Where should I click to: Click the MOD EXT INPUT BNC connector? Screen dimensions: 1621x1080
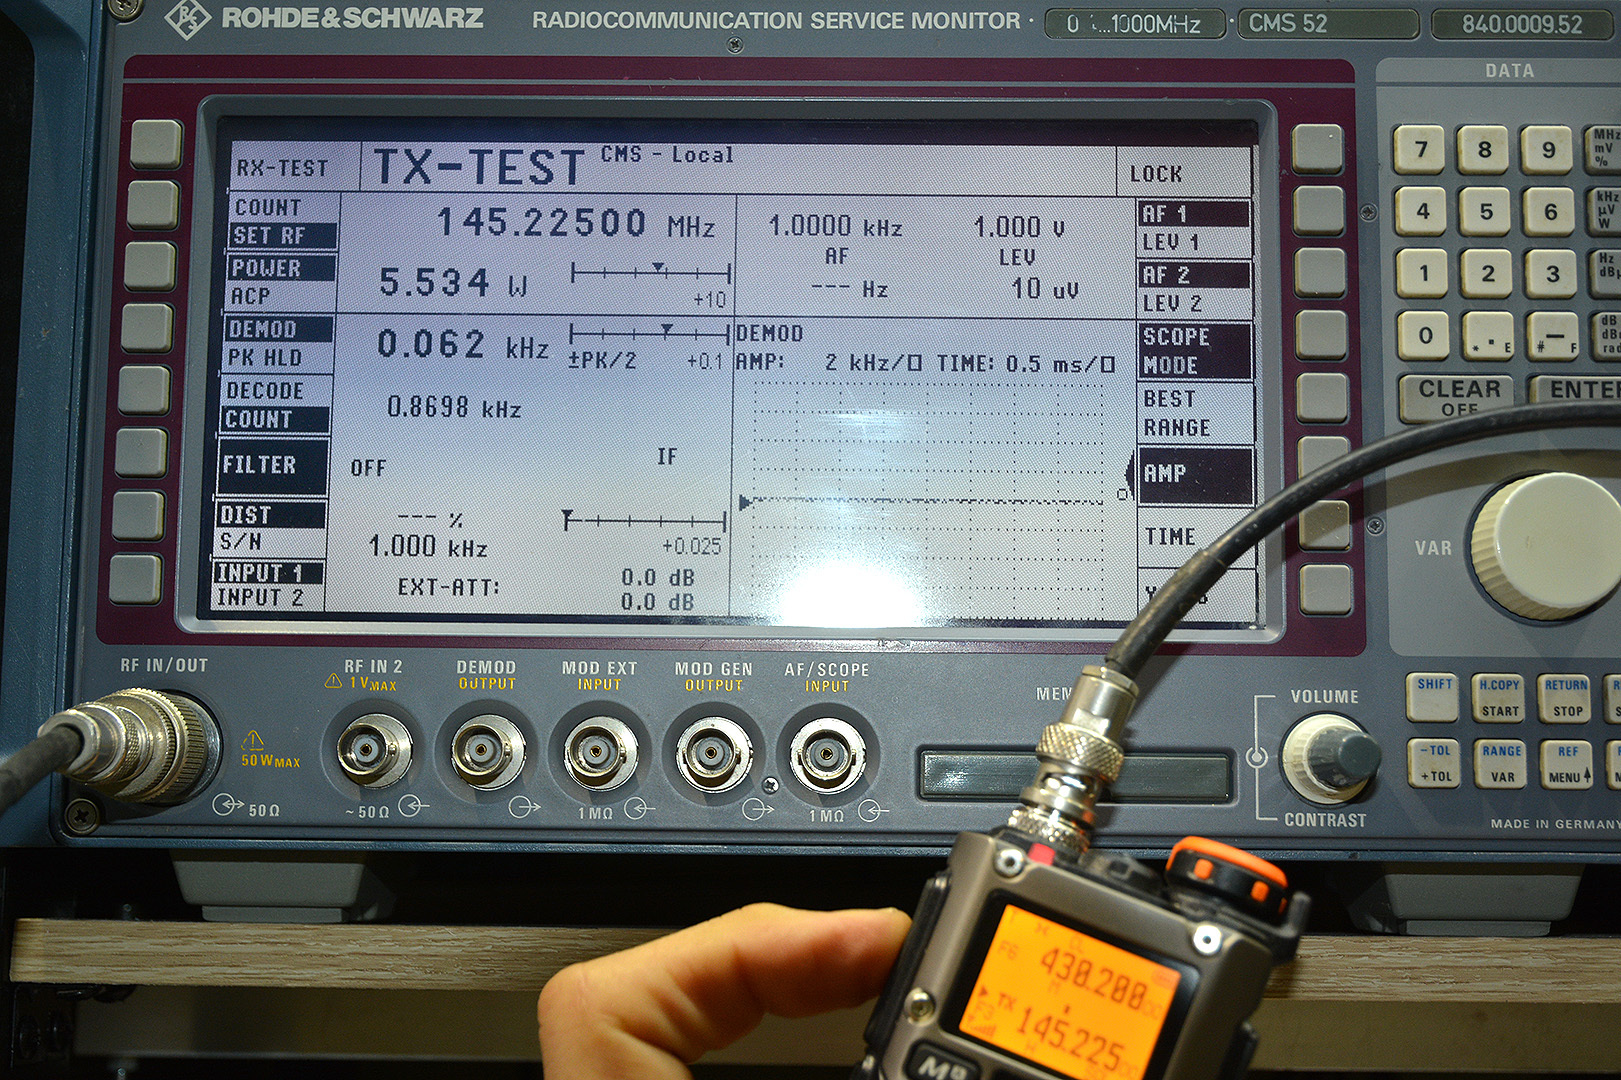[x=601, y=754]
